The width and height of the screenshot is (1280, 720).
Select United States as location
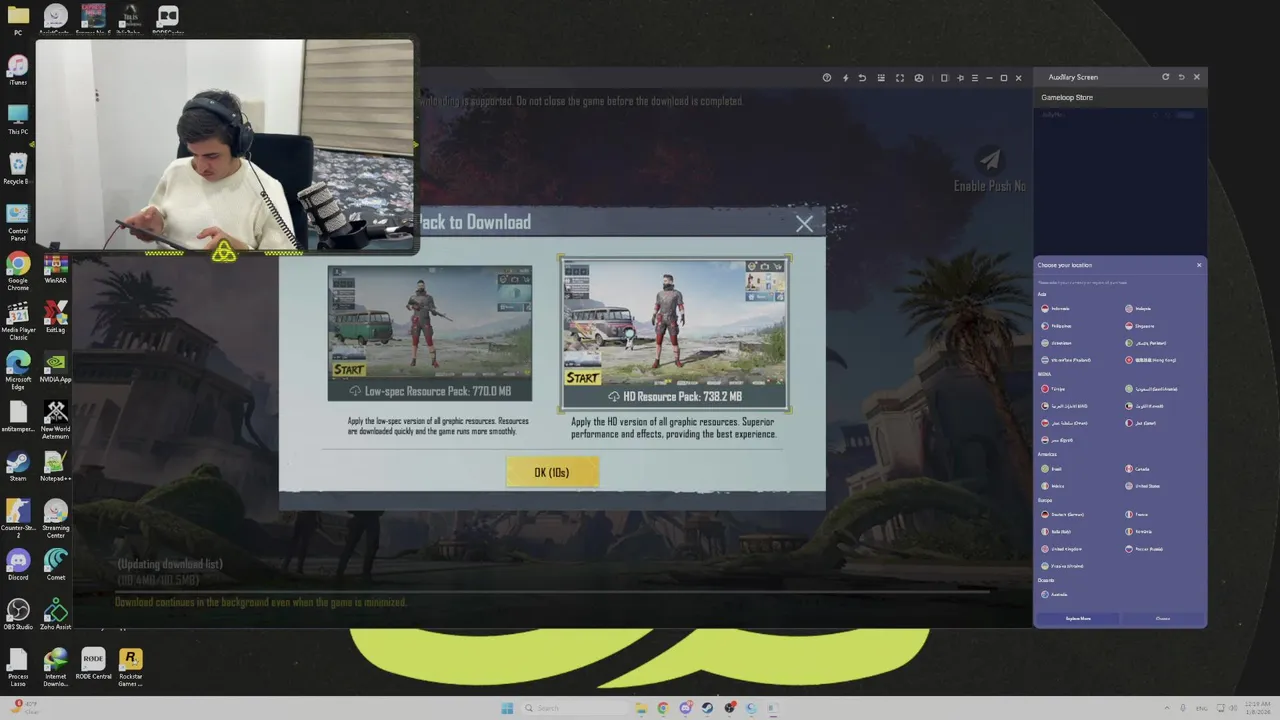[x=1143, y=486]
